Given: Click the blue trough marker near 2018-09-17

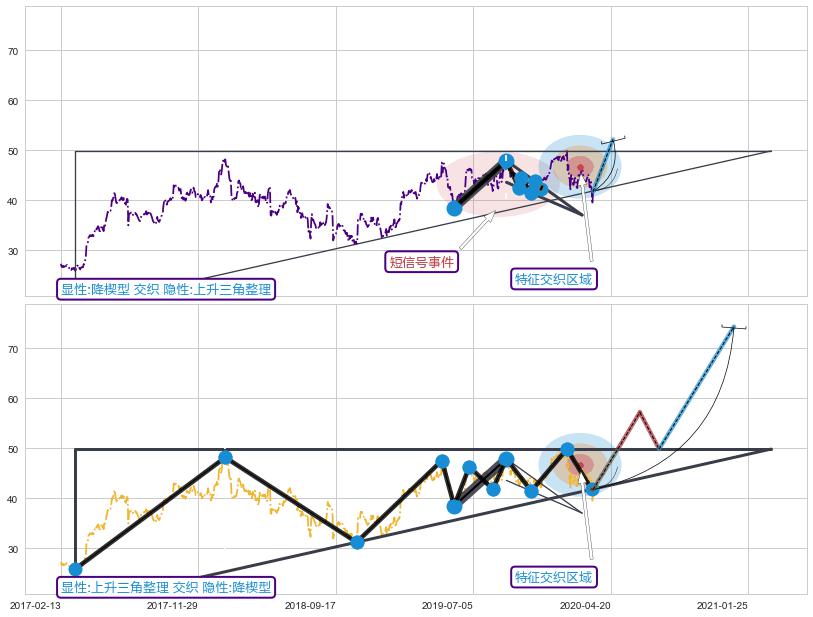Looking at the screenshot, I should tap(357, 542).
